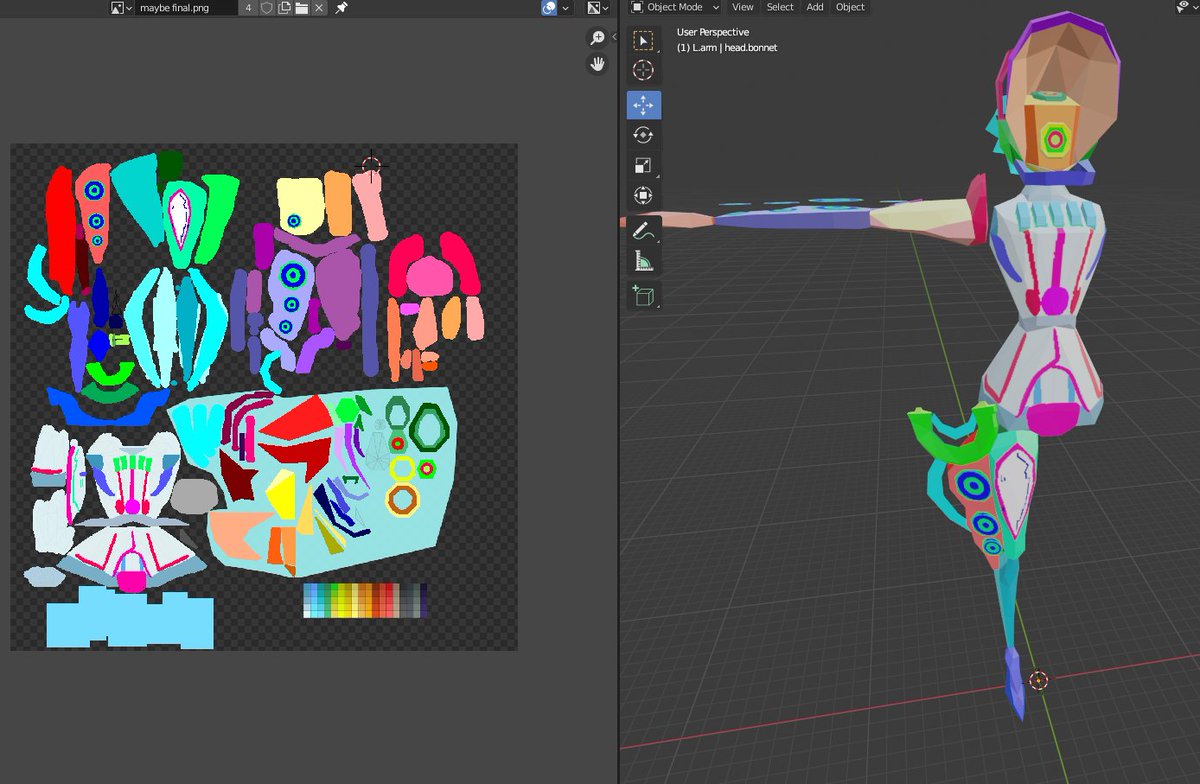Select the Annotate tool
The height and width of the screenshot is (784, 1200).
[643, 231]
